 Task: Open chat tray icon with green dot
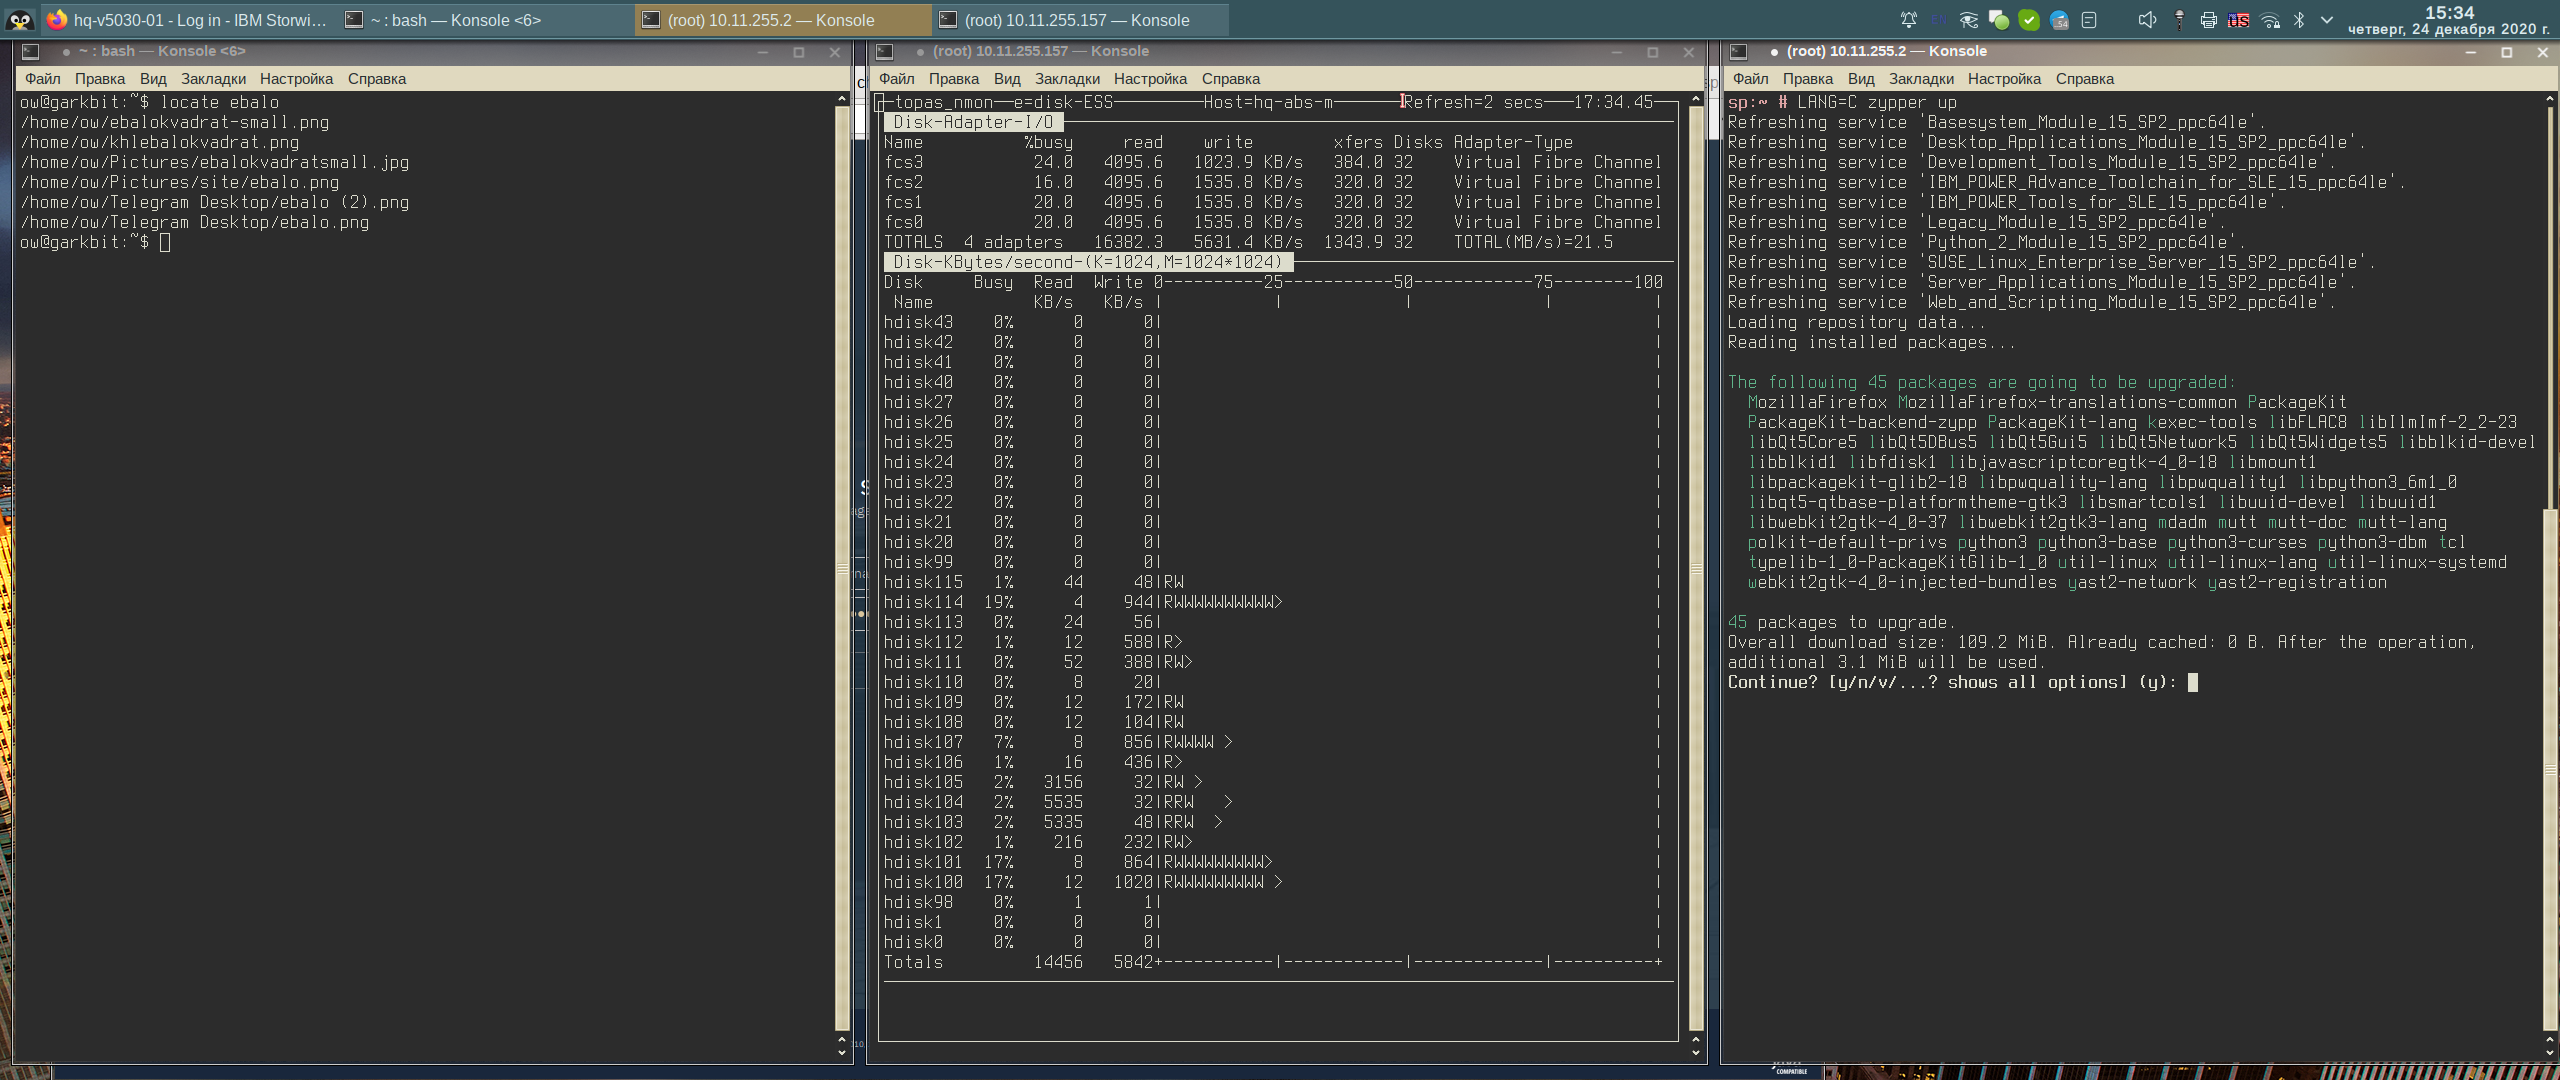(1998, 20)
